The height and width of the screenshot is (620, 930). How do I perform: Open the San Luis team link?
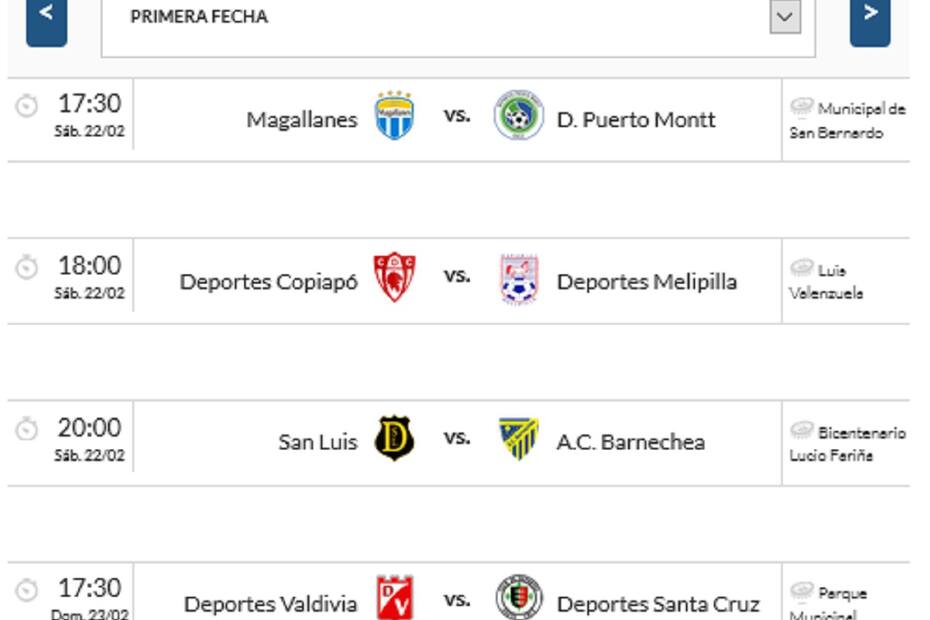pyautogui.click(x=317, y=442)
